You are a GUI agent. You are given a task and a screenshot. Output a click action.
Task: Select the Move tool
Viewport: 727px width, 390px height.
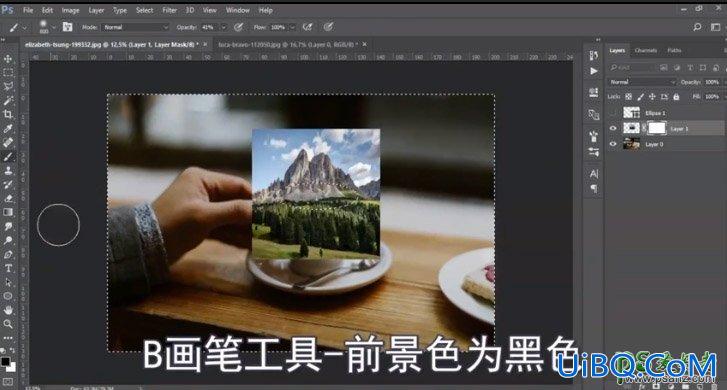pyautogui.click(x=8, y=59)
